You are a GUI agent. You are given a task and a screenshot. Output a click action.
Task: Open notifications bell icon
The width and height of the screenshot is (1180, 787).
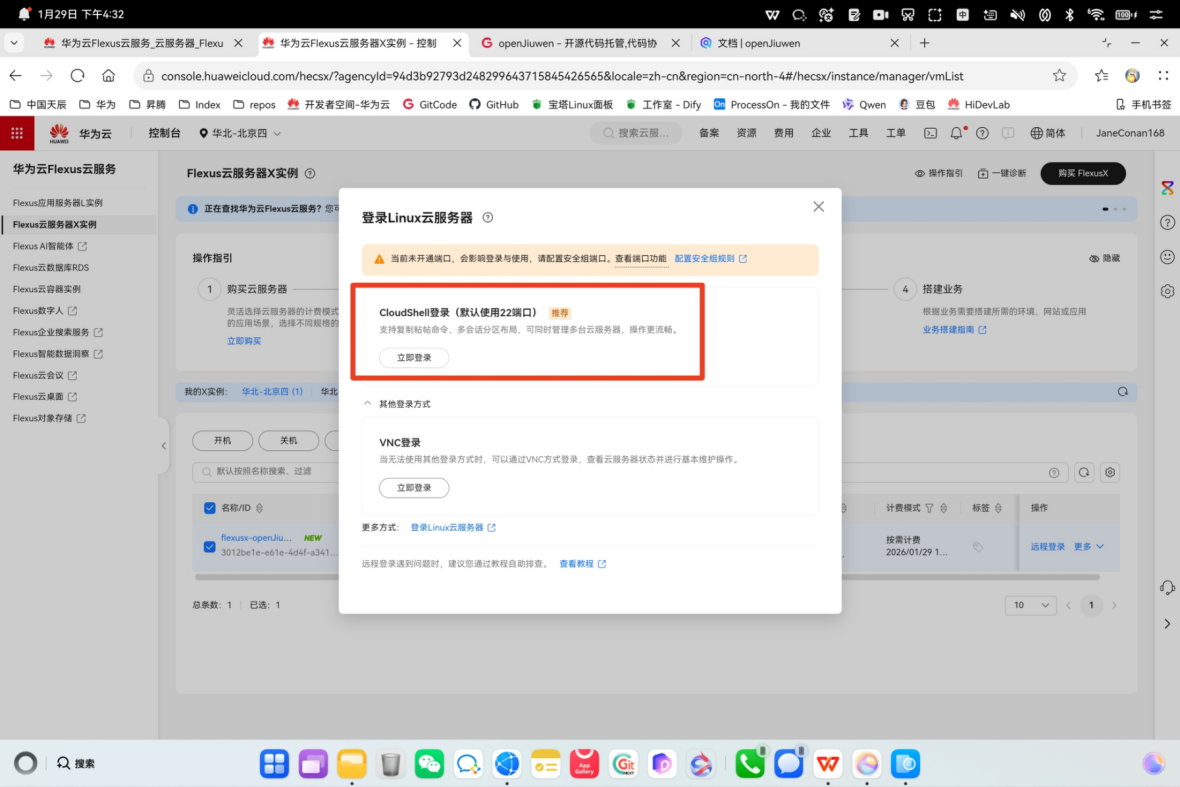pyautogui.click(x=956, y=133)
